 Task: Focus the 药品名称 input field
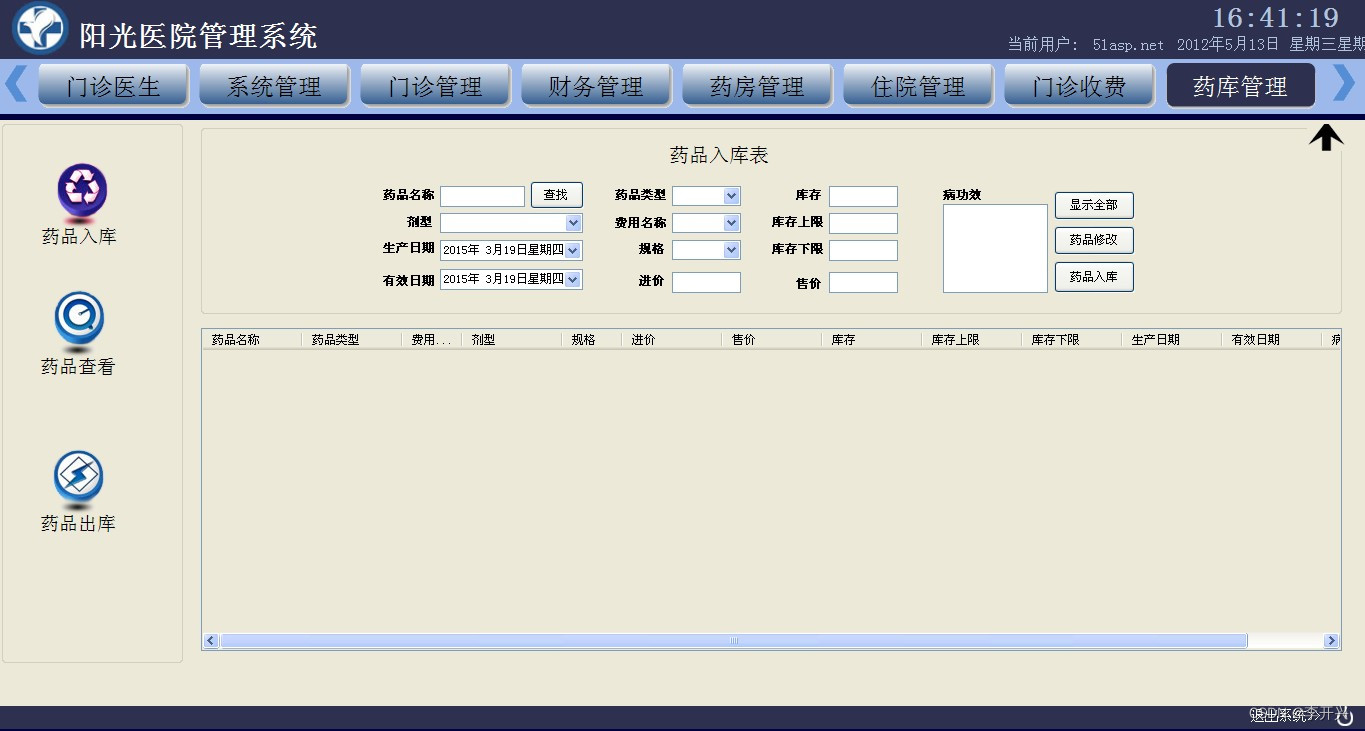click(482, 196)
